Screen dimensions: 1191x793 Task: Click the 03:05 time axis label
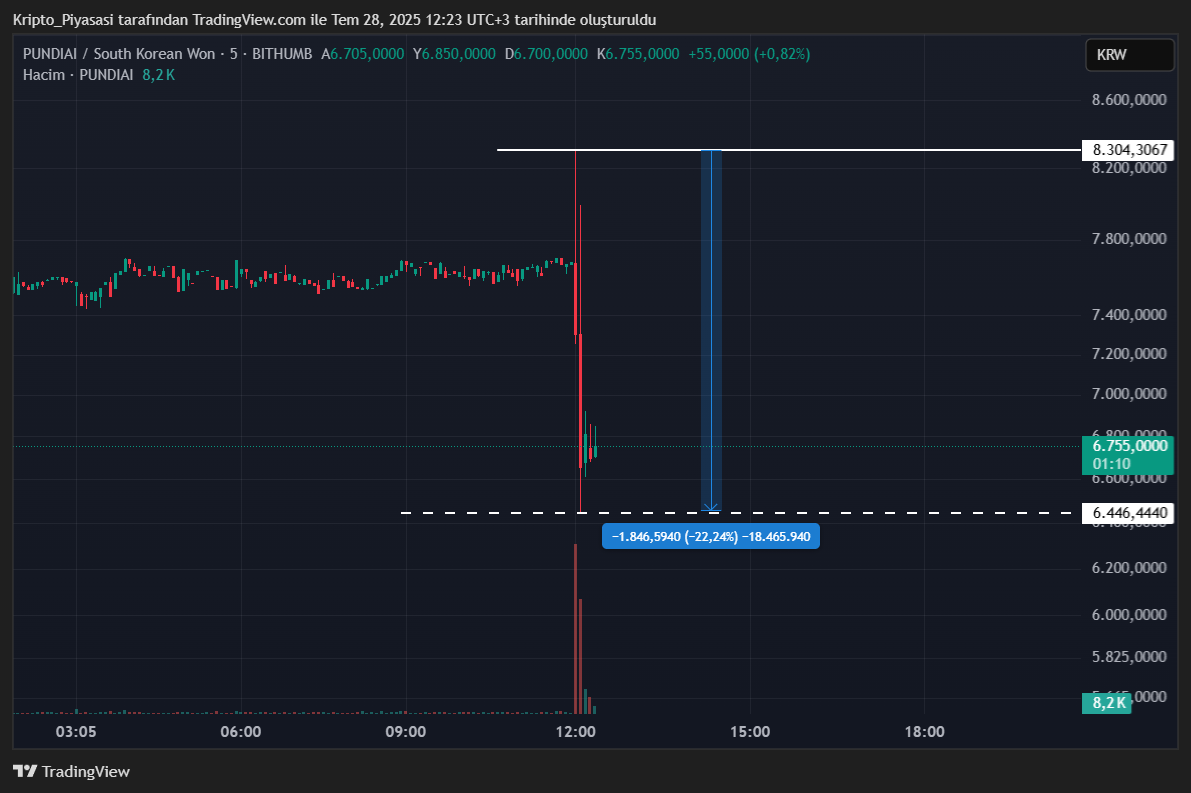coord(76,731)
